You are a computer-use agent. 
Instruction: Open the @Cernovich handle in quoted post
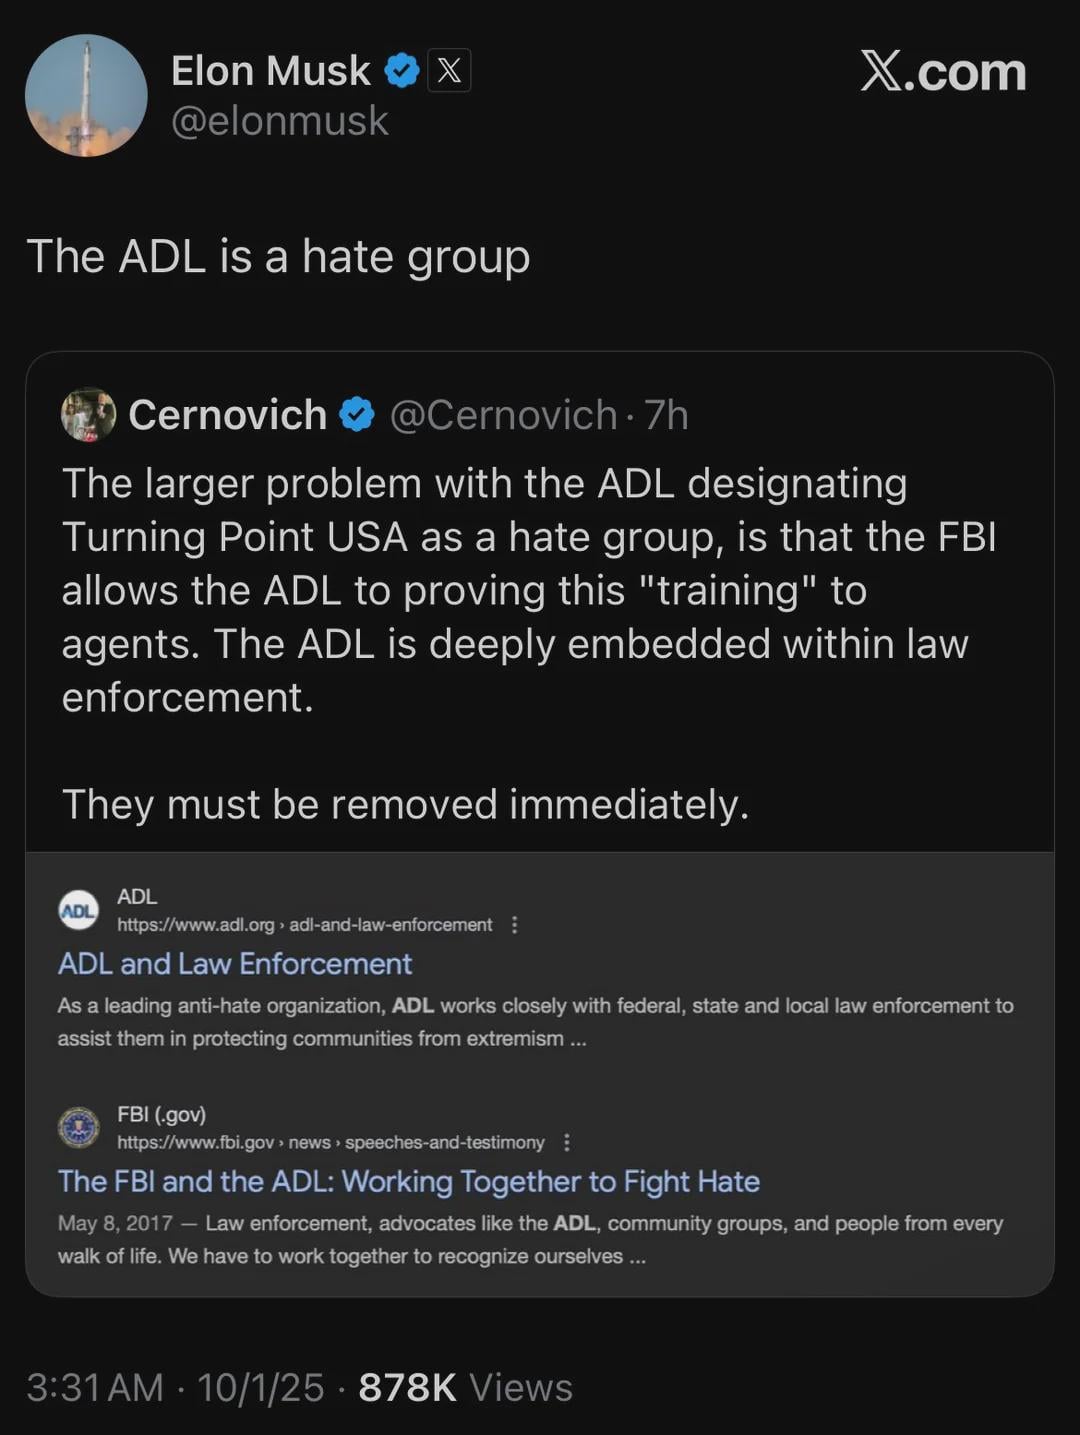(503, 415)
